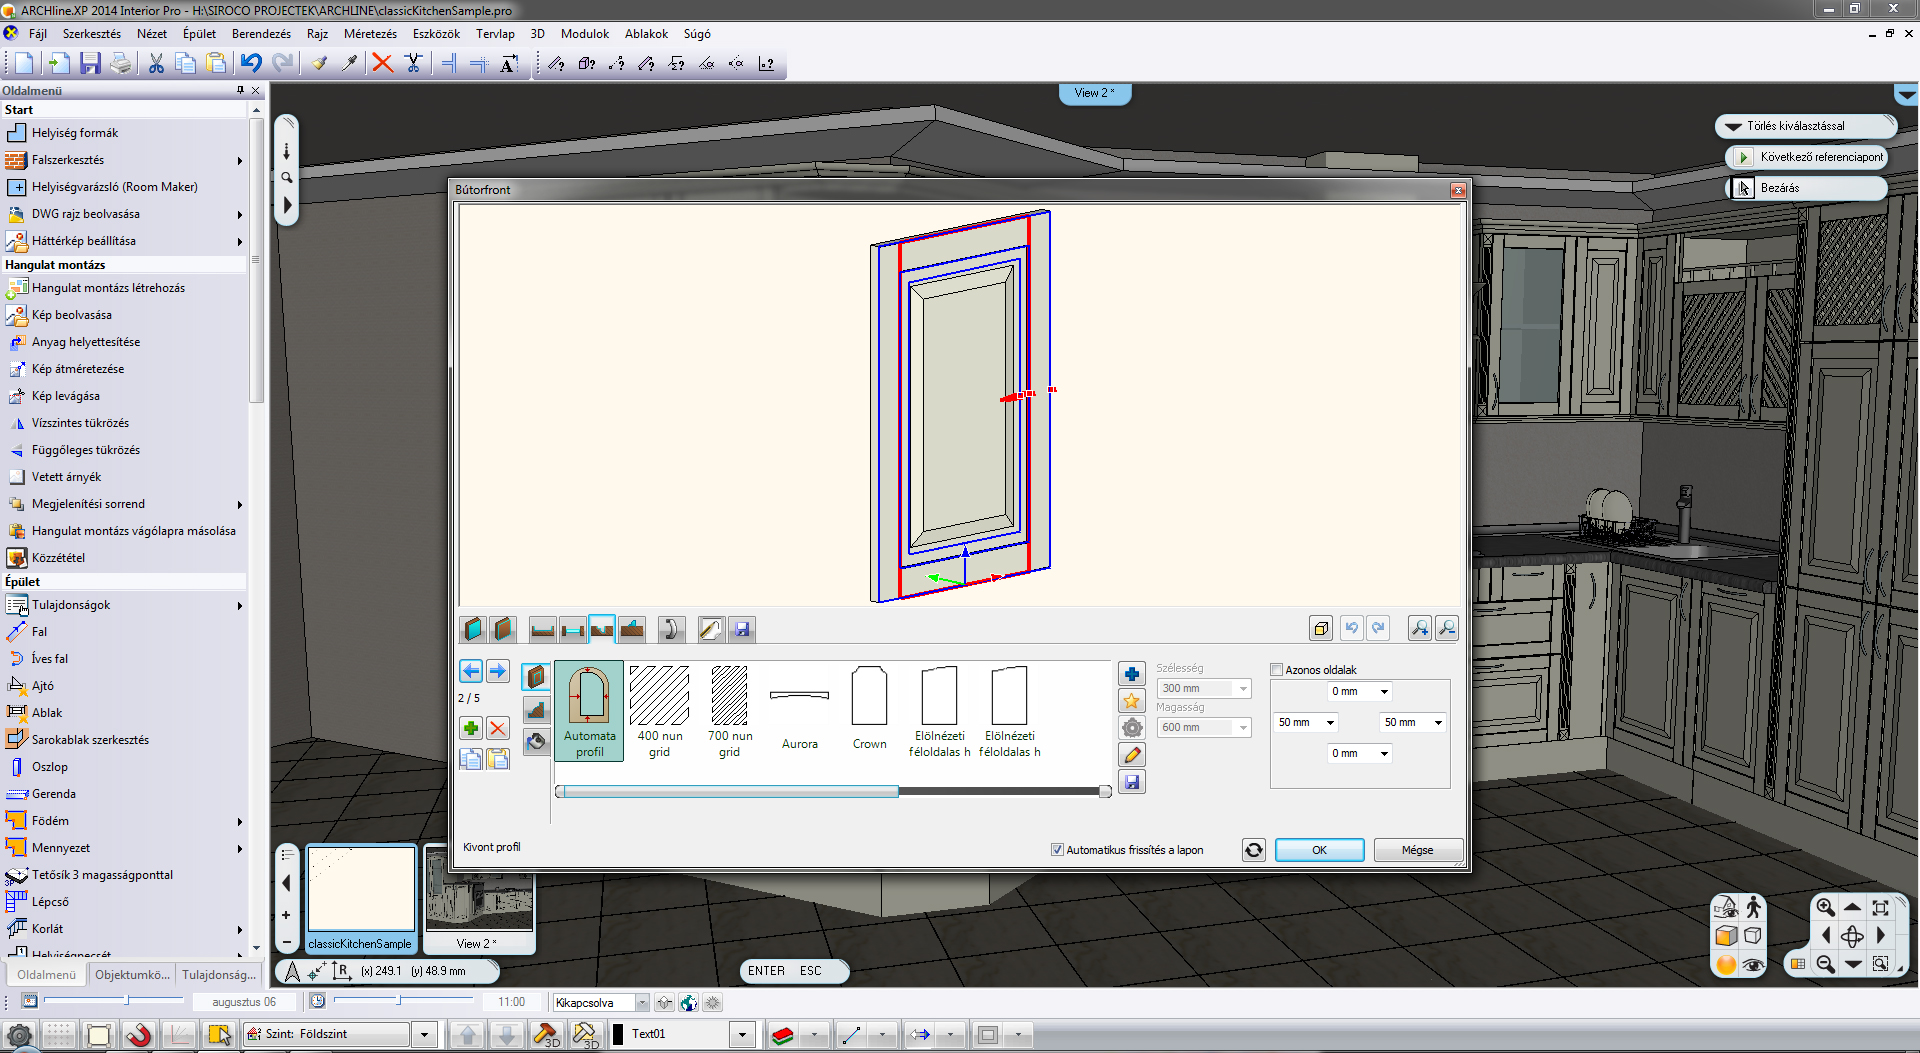Click the eyedropper tool in the main toolbar
The height and width of the screenshot is (1053, 1920).
pyautogui.click(x=349, y=64)
